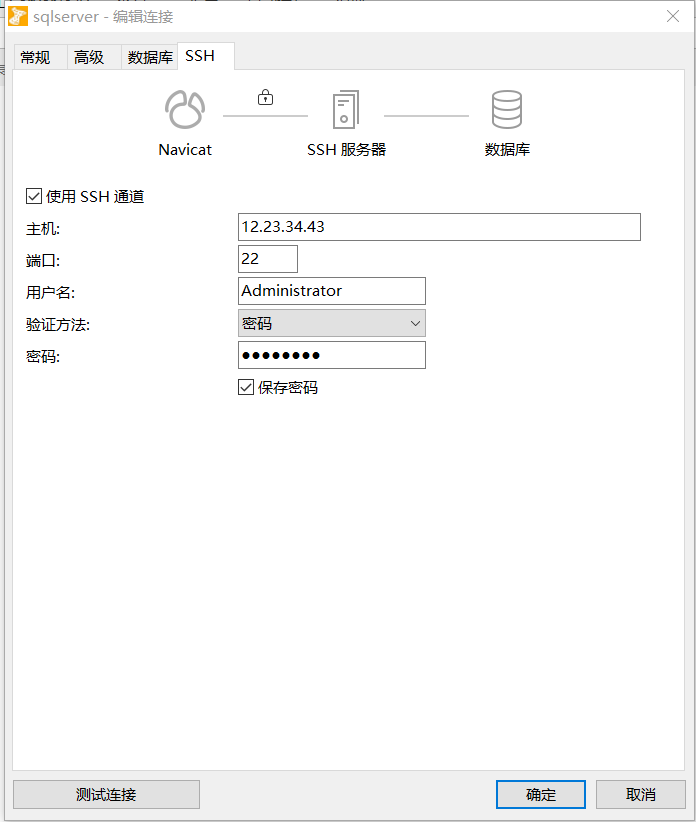This screenshot has width=696, height=822.
Task: Open the 验证方法 dropdown
Action: tap(332, 323)
